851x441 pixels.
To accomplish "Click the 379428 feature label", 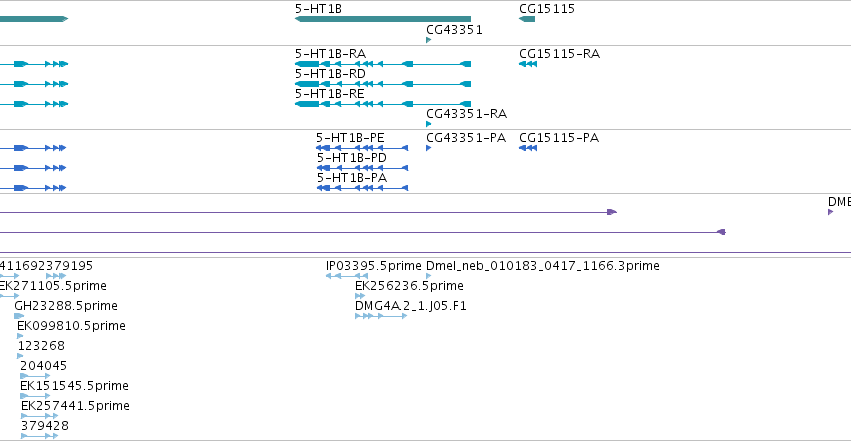I will coord(45,426).
